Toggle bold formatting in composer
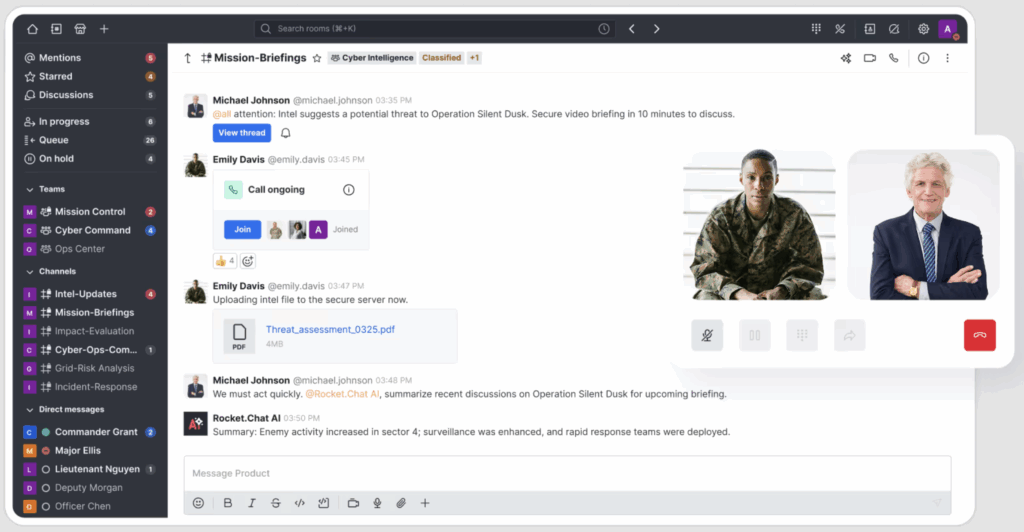 coord(228,503)
